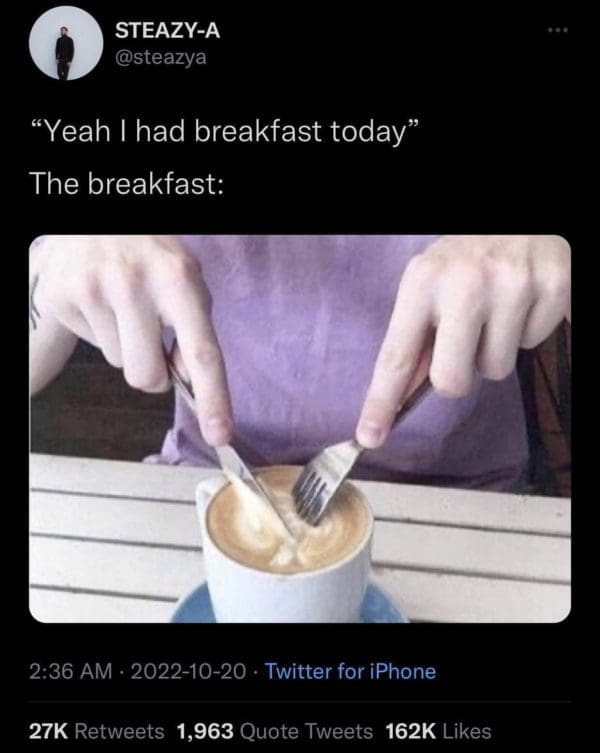Click the "Likes" label word
Screen dimensions: 600x753
point(466,731)
